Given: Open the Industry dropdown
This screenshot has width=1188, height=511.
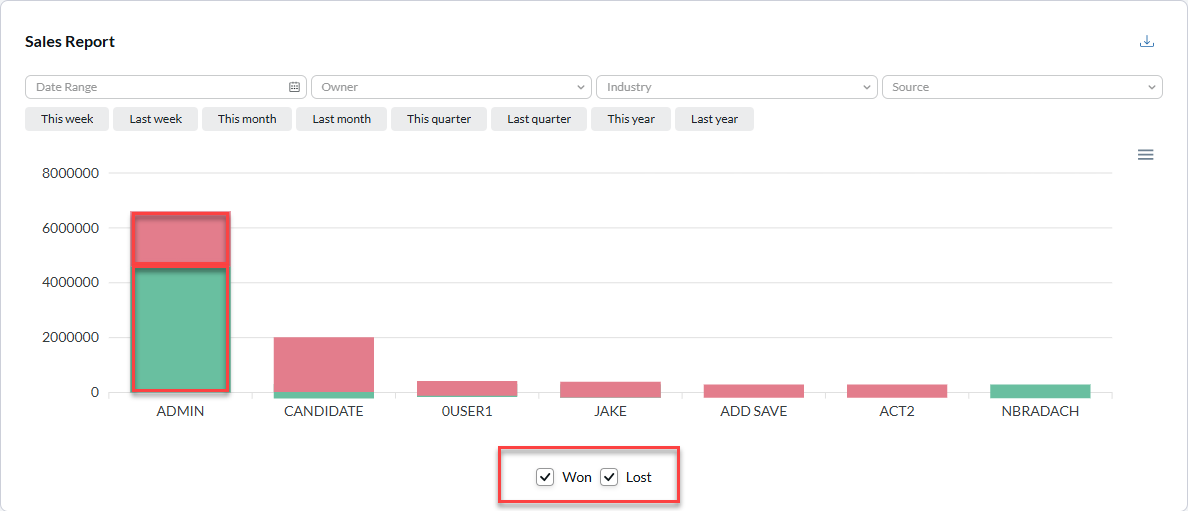Looking at the screenshot, I should click(x=736, y=87).
